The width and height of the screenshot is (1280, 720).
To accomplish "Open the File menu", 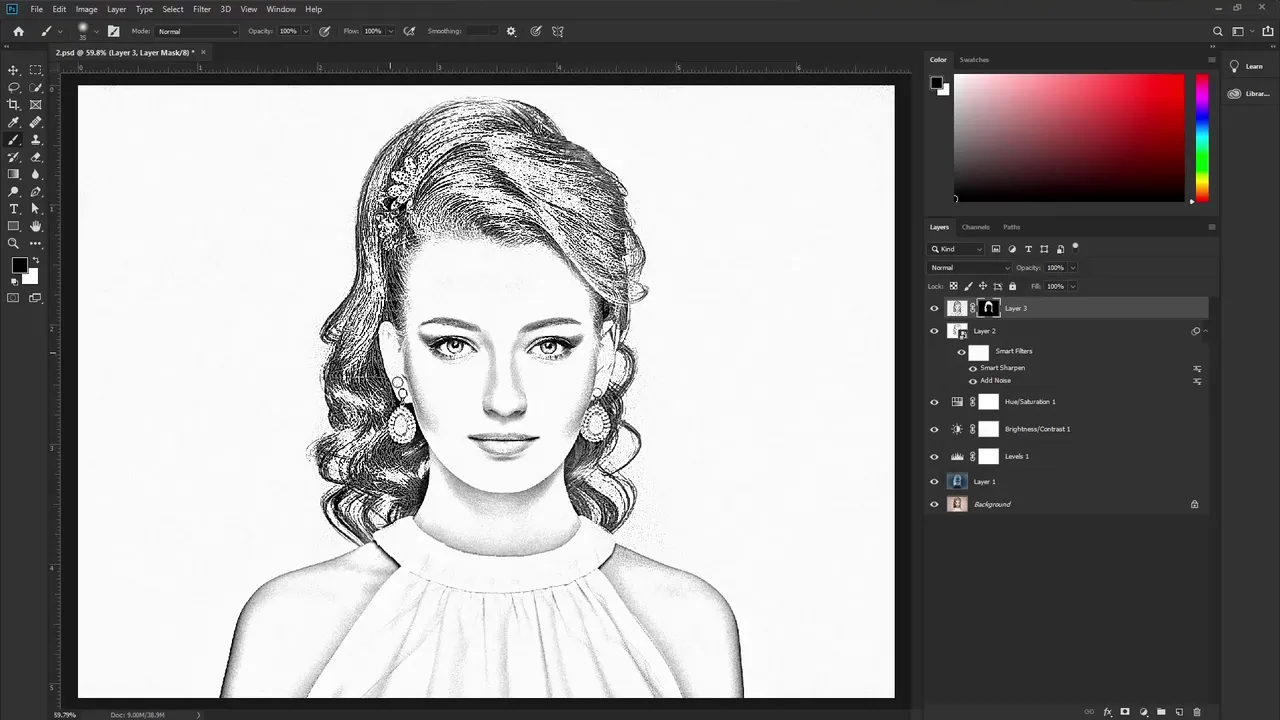I will (37, 9).
